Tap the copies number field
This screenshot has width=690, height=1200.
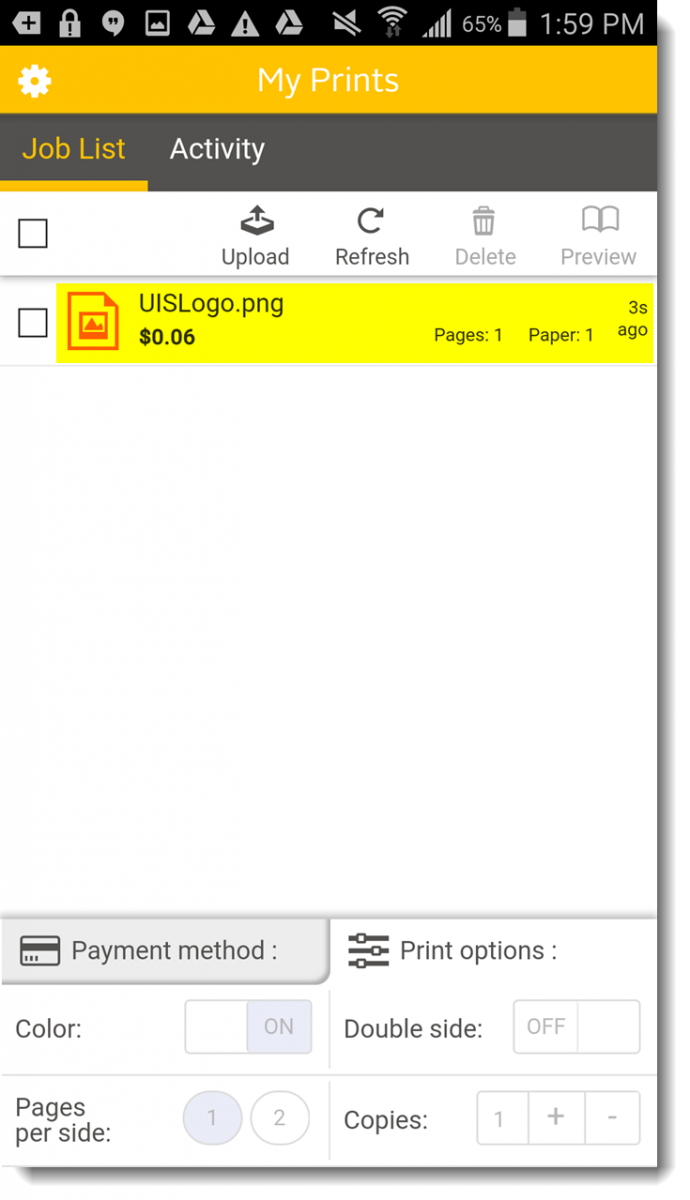pos(502,1118)
